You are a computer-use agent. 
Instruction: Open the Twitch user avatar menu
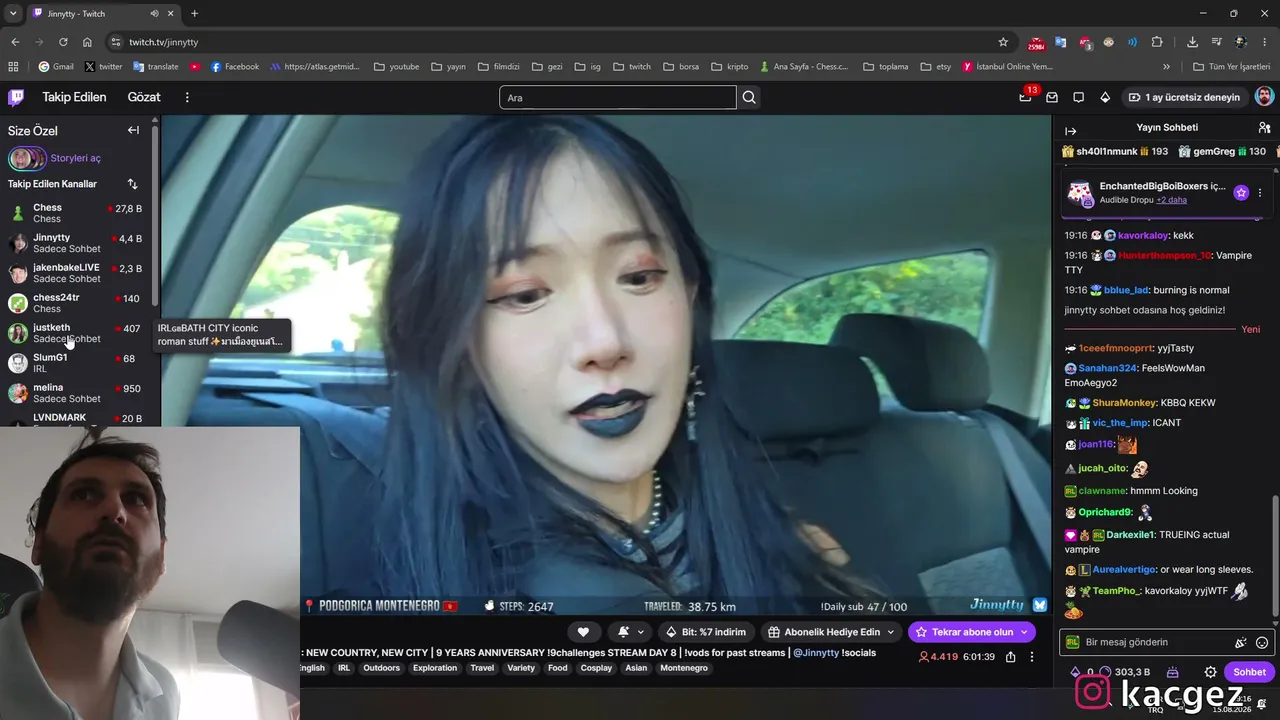pos(1264,96)
